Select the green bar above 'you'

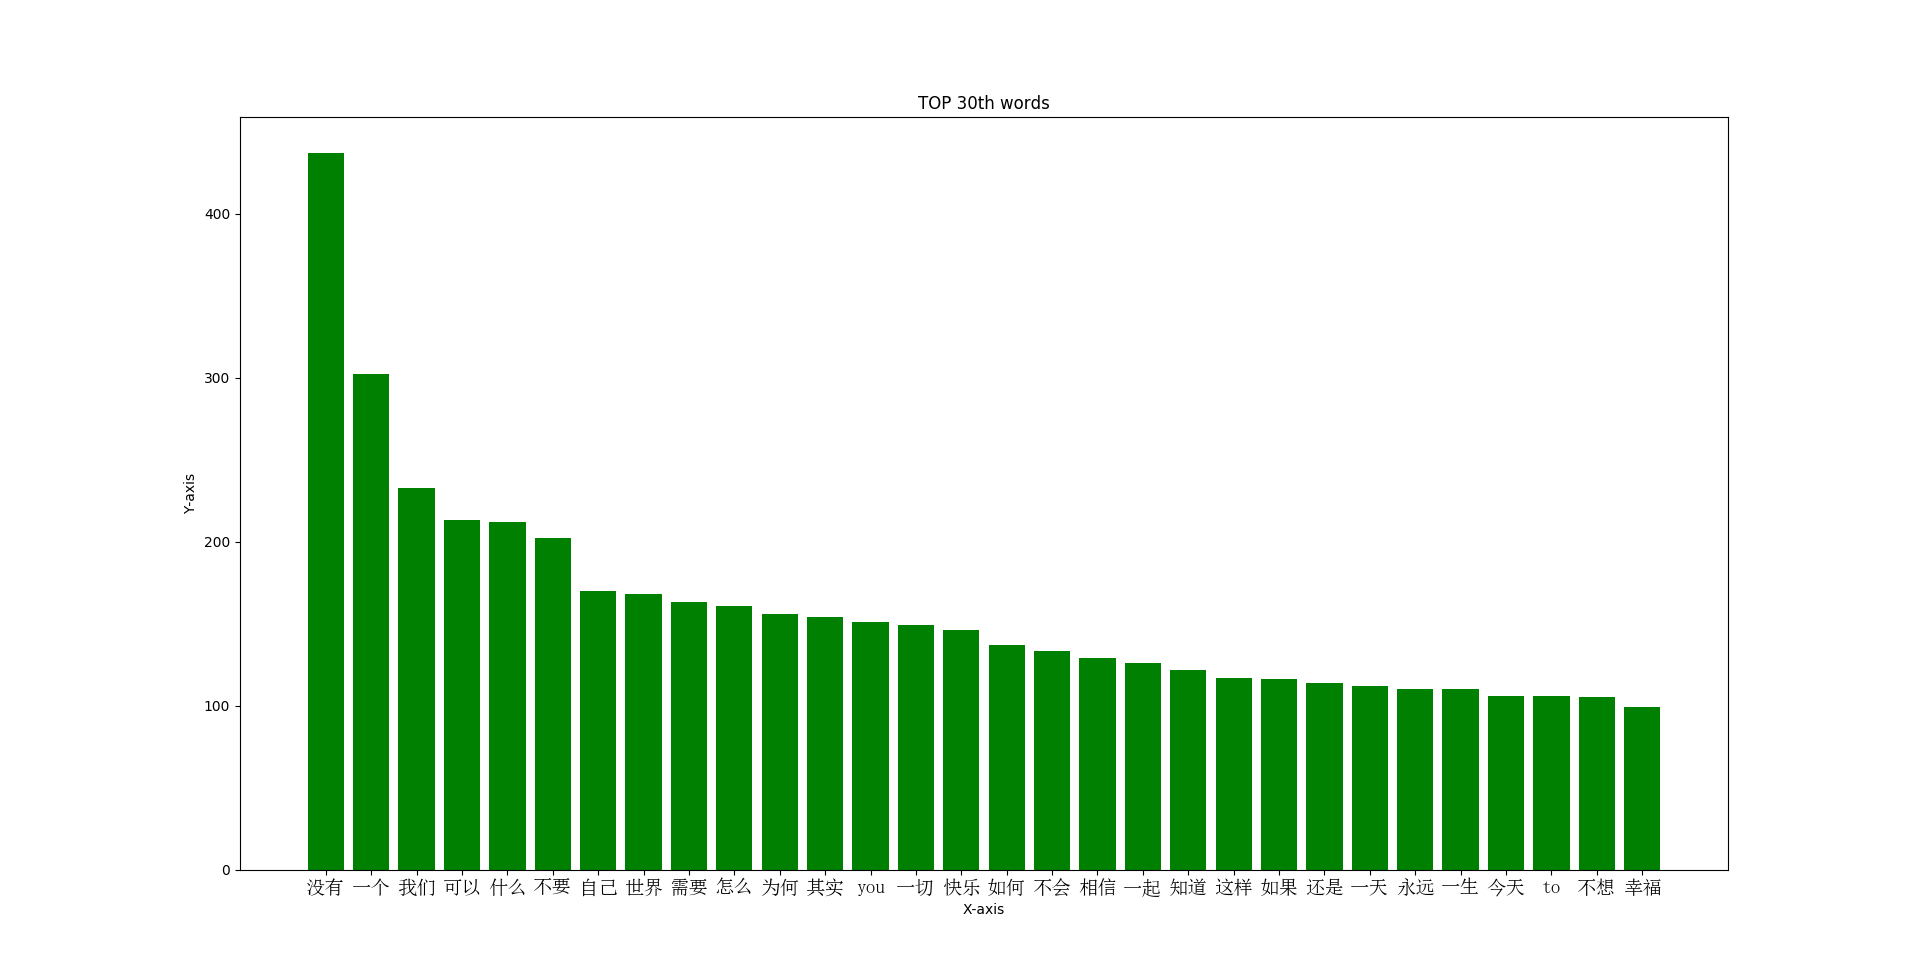[x=870, y=746]
